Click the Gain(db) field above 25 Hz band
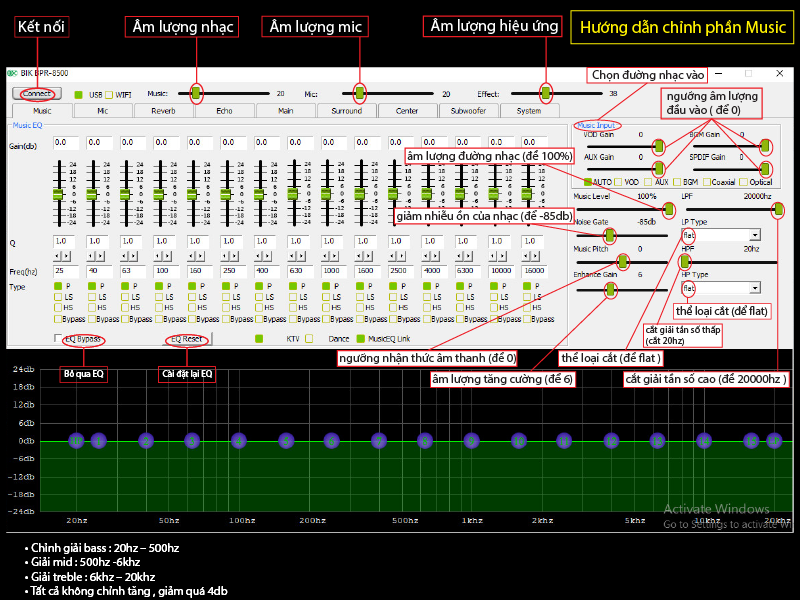 tap(66, 143)
